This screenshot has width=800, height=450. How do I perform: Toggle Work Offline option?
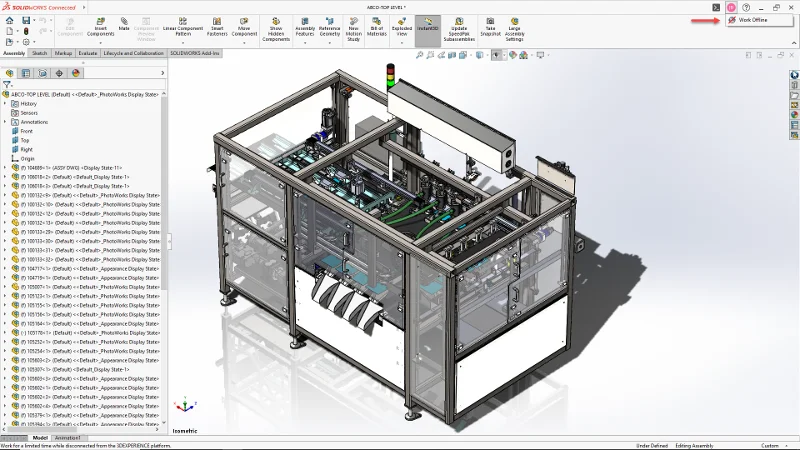click(x=751, y=20)
